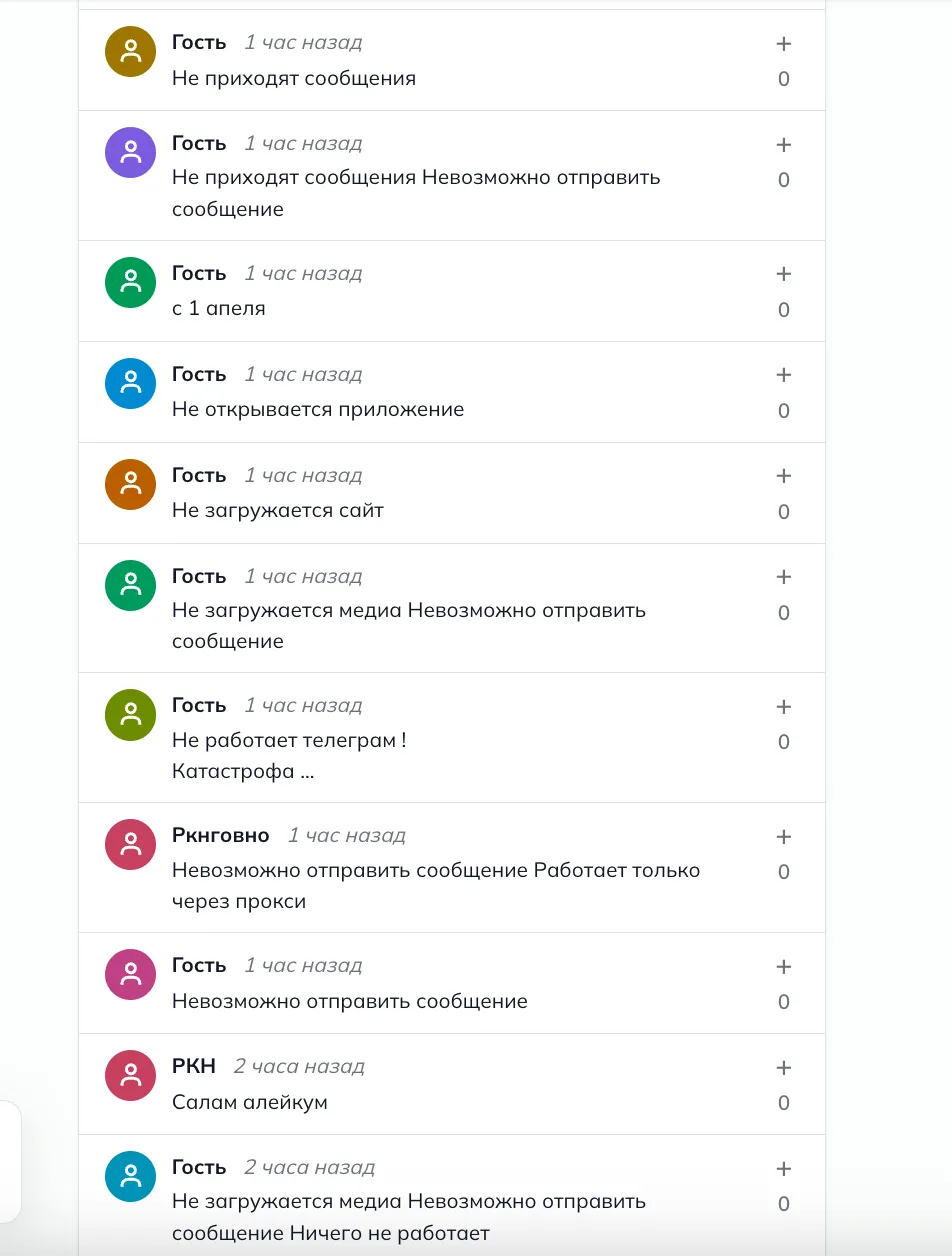Viewport: 952px width, 1256px height.
Task: Upvote the "с 1 апеля" comment
Action: pyautogui.click(x=784, y=274)
